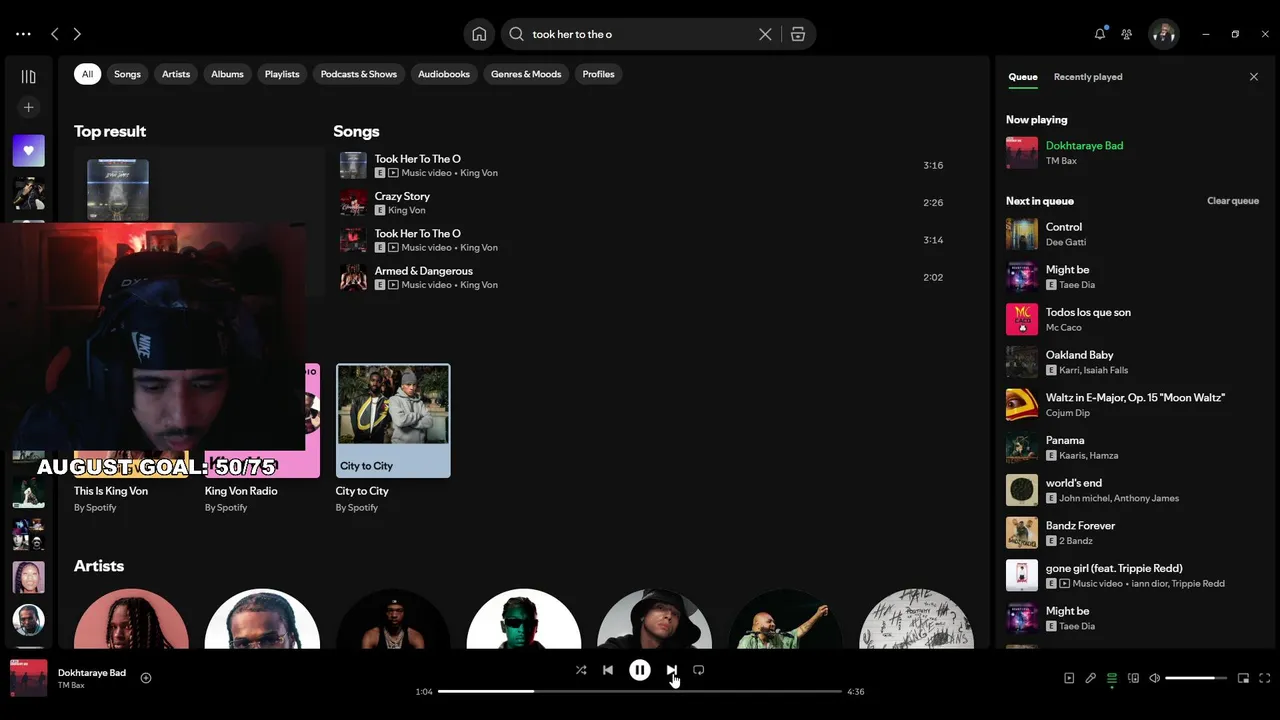Image resolution: width=1280 pixels, height=720 pixels.
Task: Open the top result album artwork
Action: click(118, 190)
